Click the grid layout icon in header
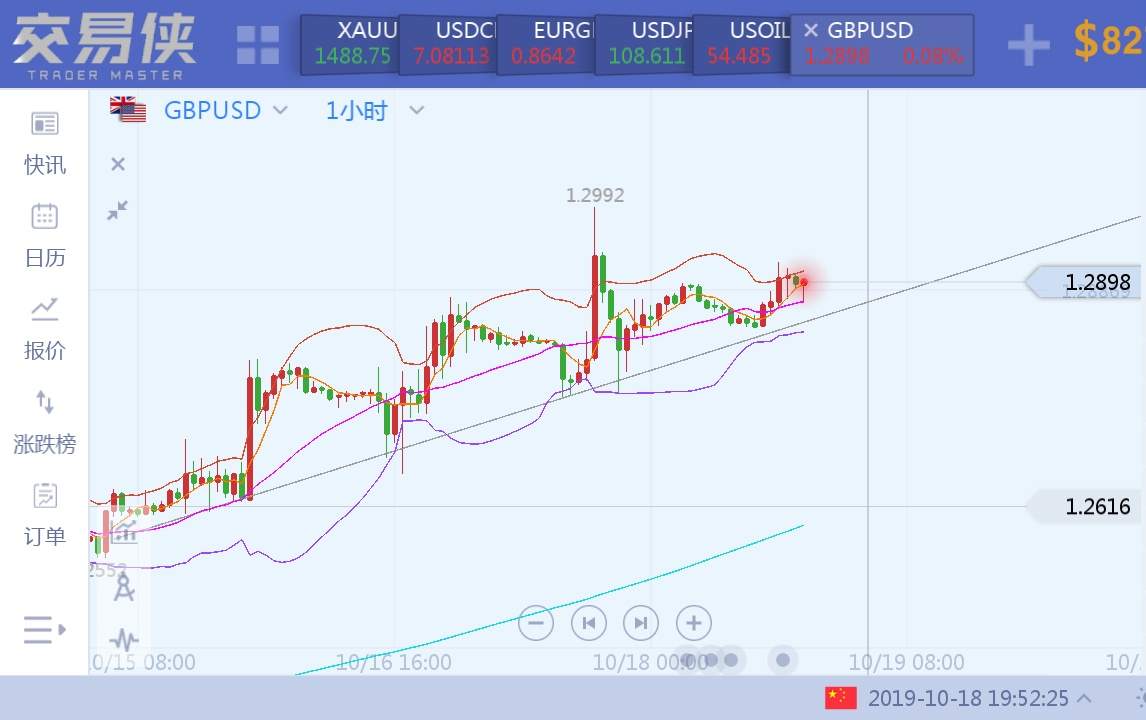Viewport: 1146px width, 720px height. coord(257,45)
